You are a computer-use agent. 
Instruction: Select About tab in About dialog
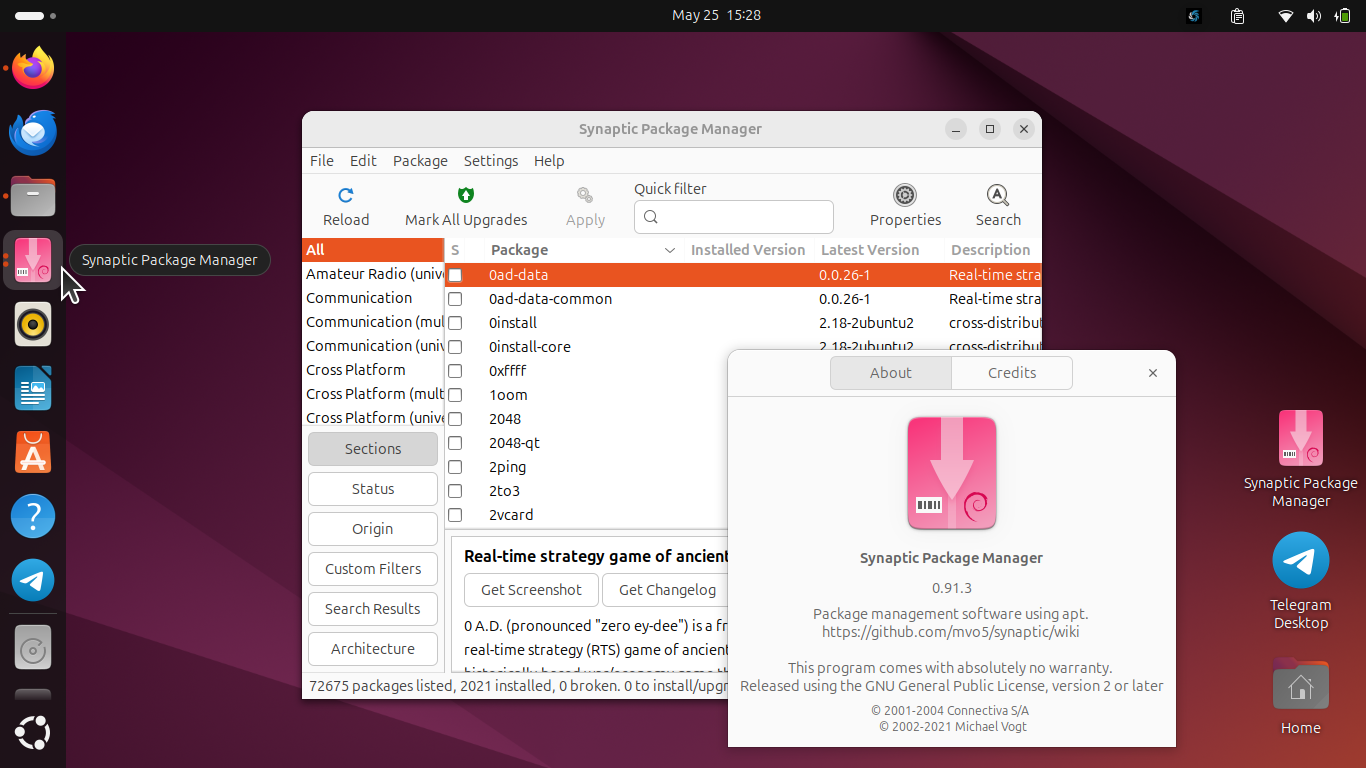(x=891, y=373)
